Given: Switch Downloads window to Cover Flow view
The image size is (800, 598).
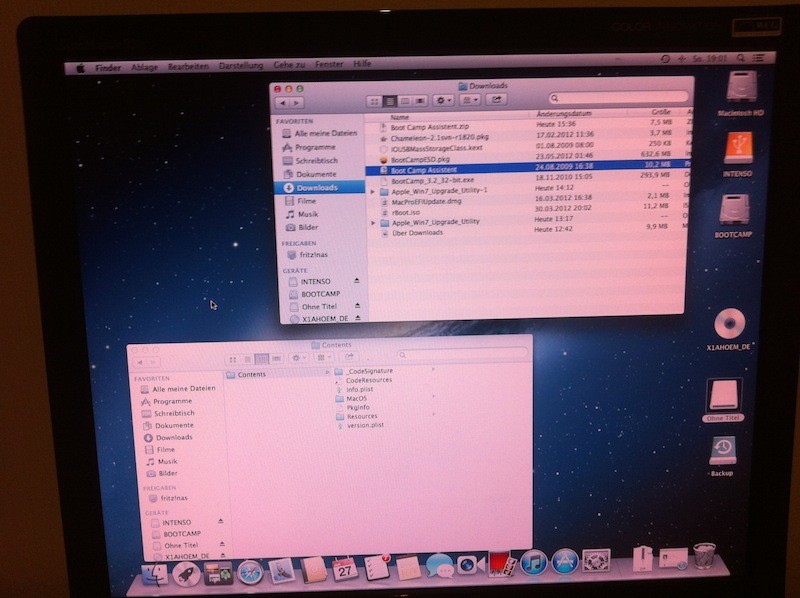Looking at the screenshot, I should 418,100.
